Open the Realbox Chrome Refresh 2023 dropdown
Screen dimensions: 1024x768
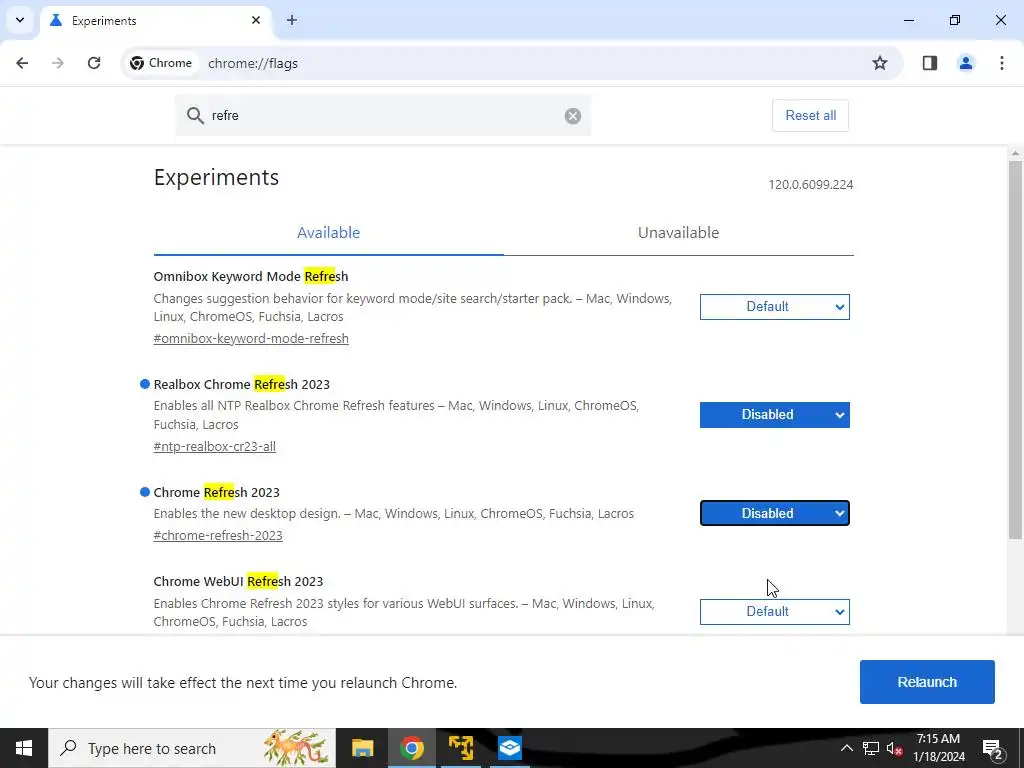(x=775, y=415)
